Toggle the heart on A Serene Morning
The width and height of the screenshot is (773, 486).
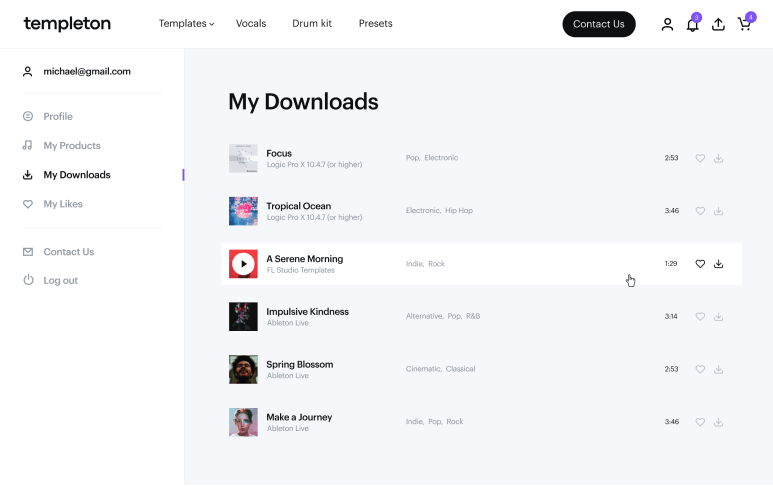coord(700,264)
